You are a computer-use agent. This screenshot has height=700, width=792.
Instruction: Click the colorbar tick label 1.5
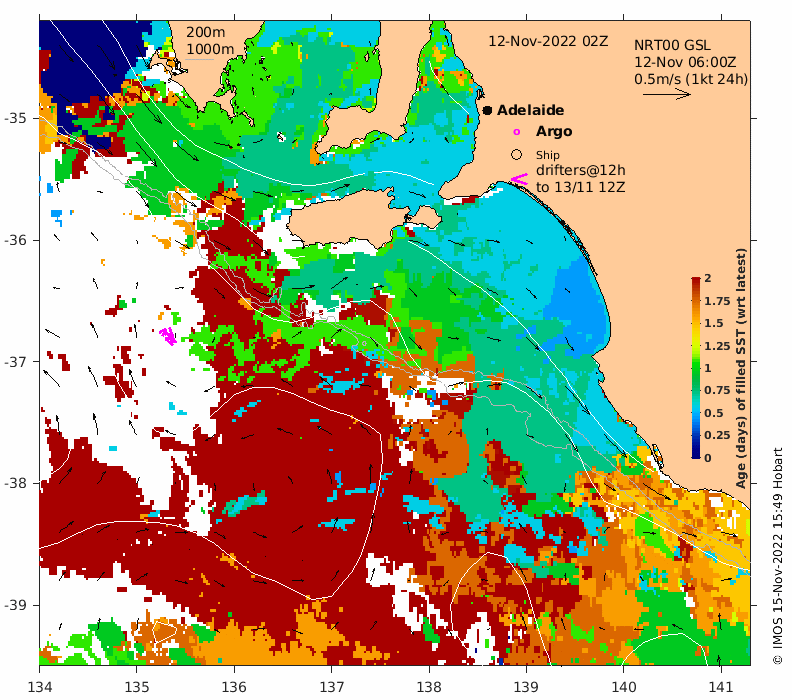(x=714, y=323)
